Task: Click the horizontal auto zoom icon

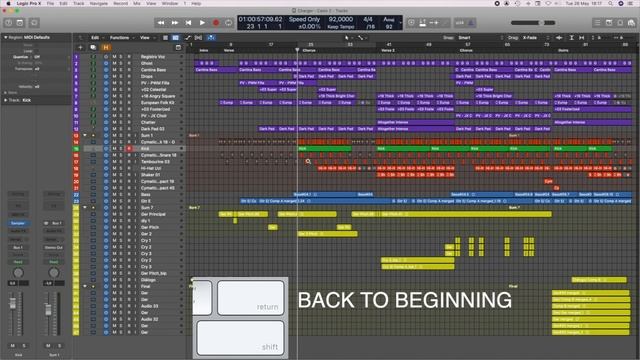Action: coord(582,38)
